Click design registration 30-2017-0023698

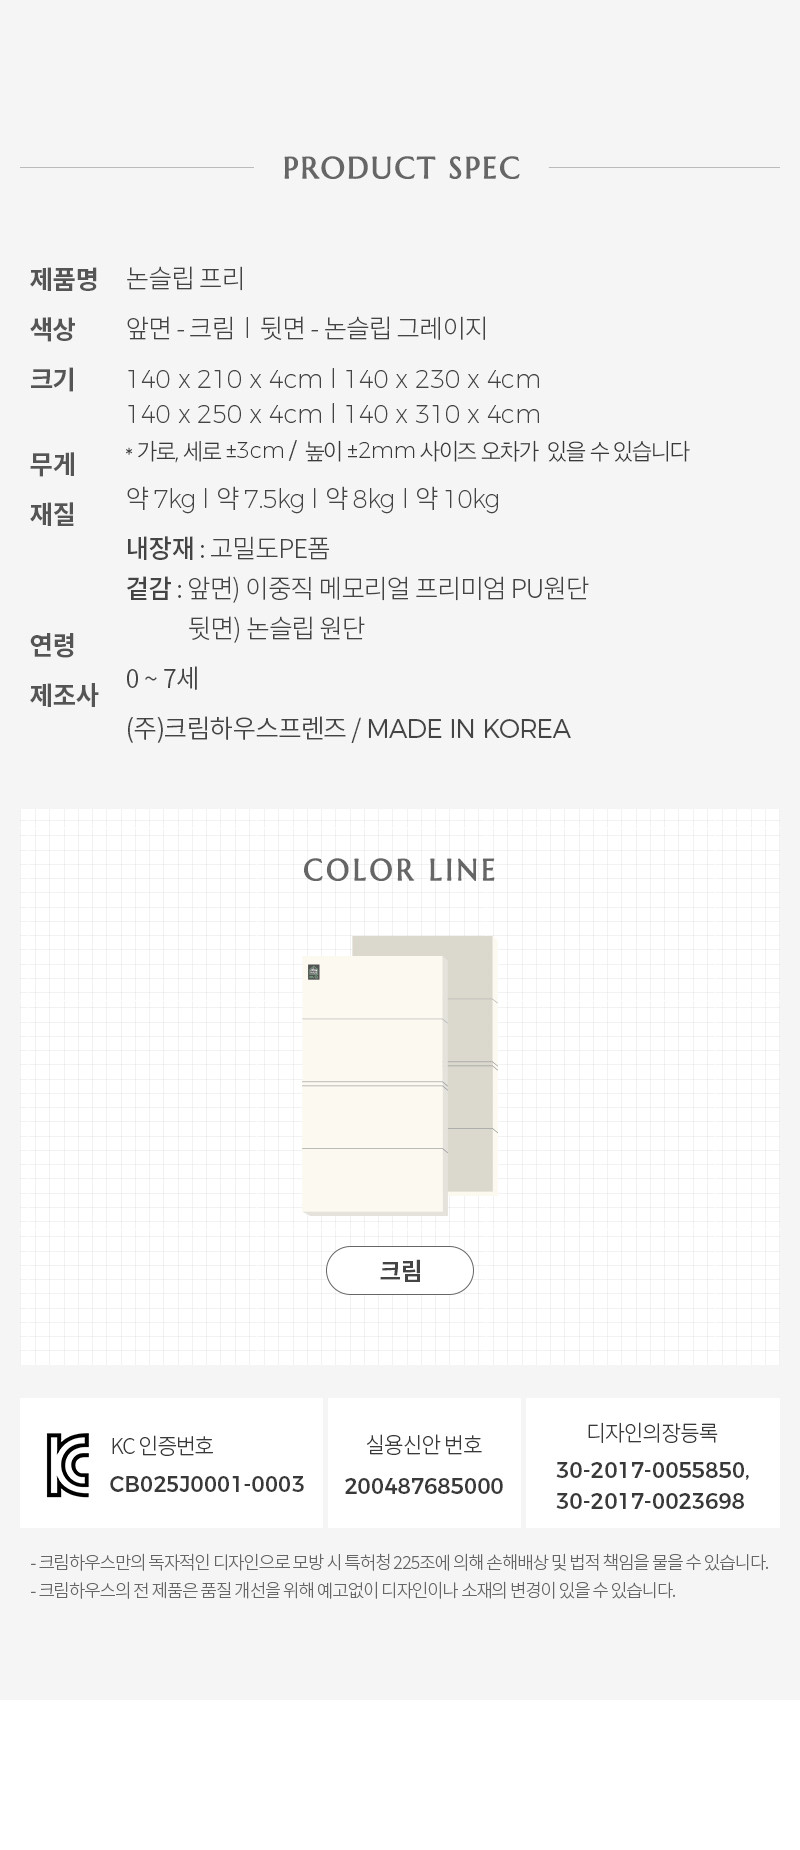[651, 1501]
